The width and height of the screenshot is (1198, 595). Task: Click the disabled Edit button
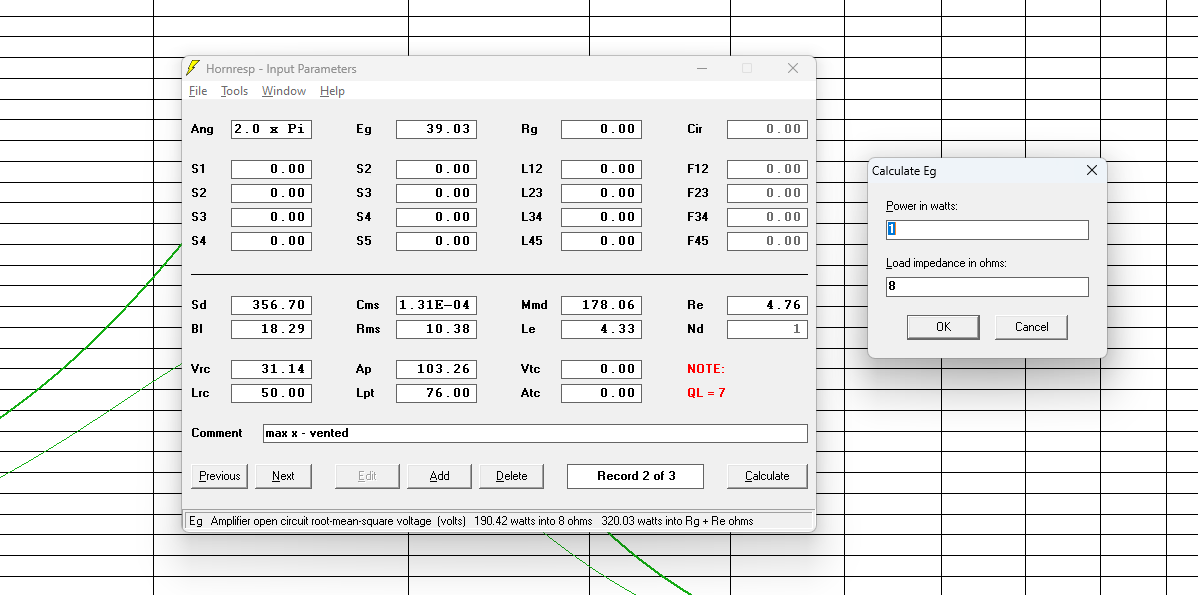point(367,476)
